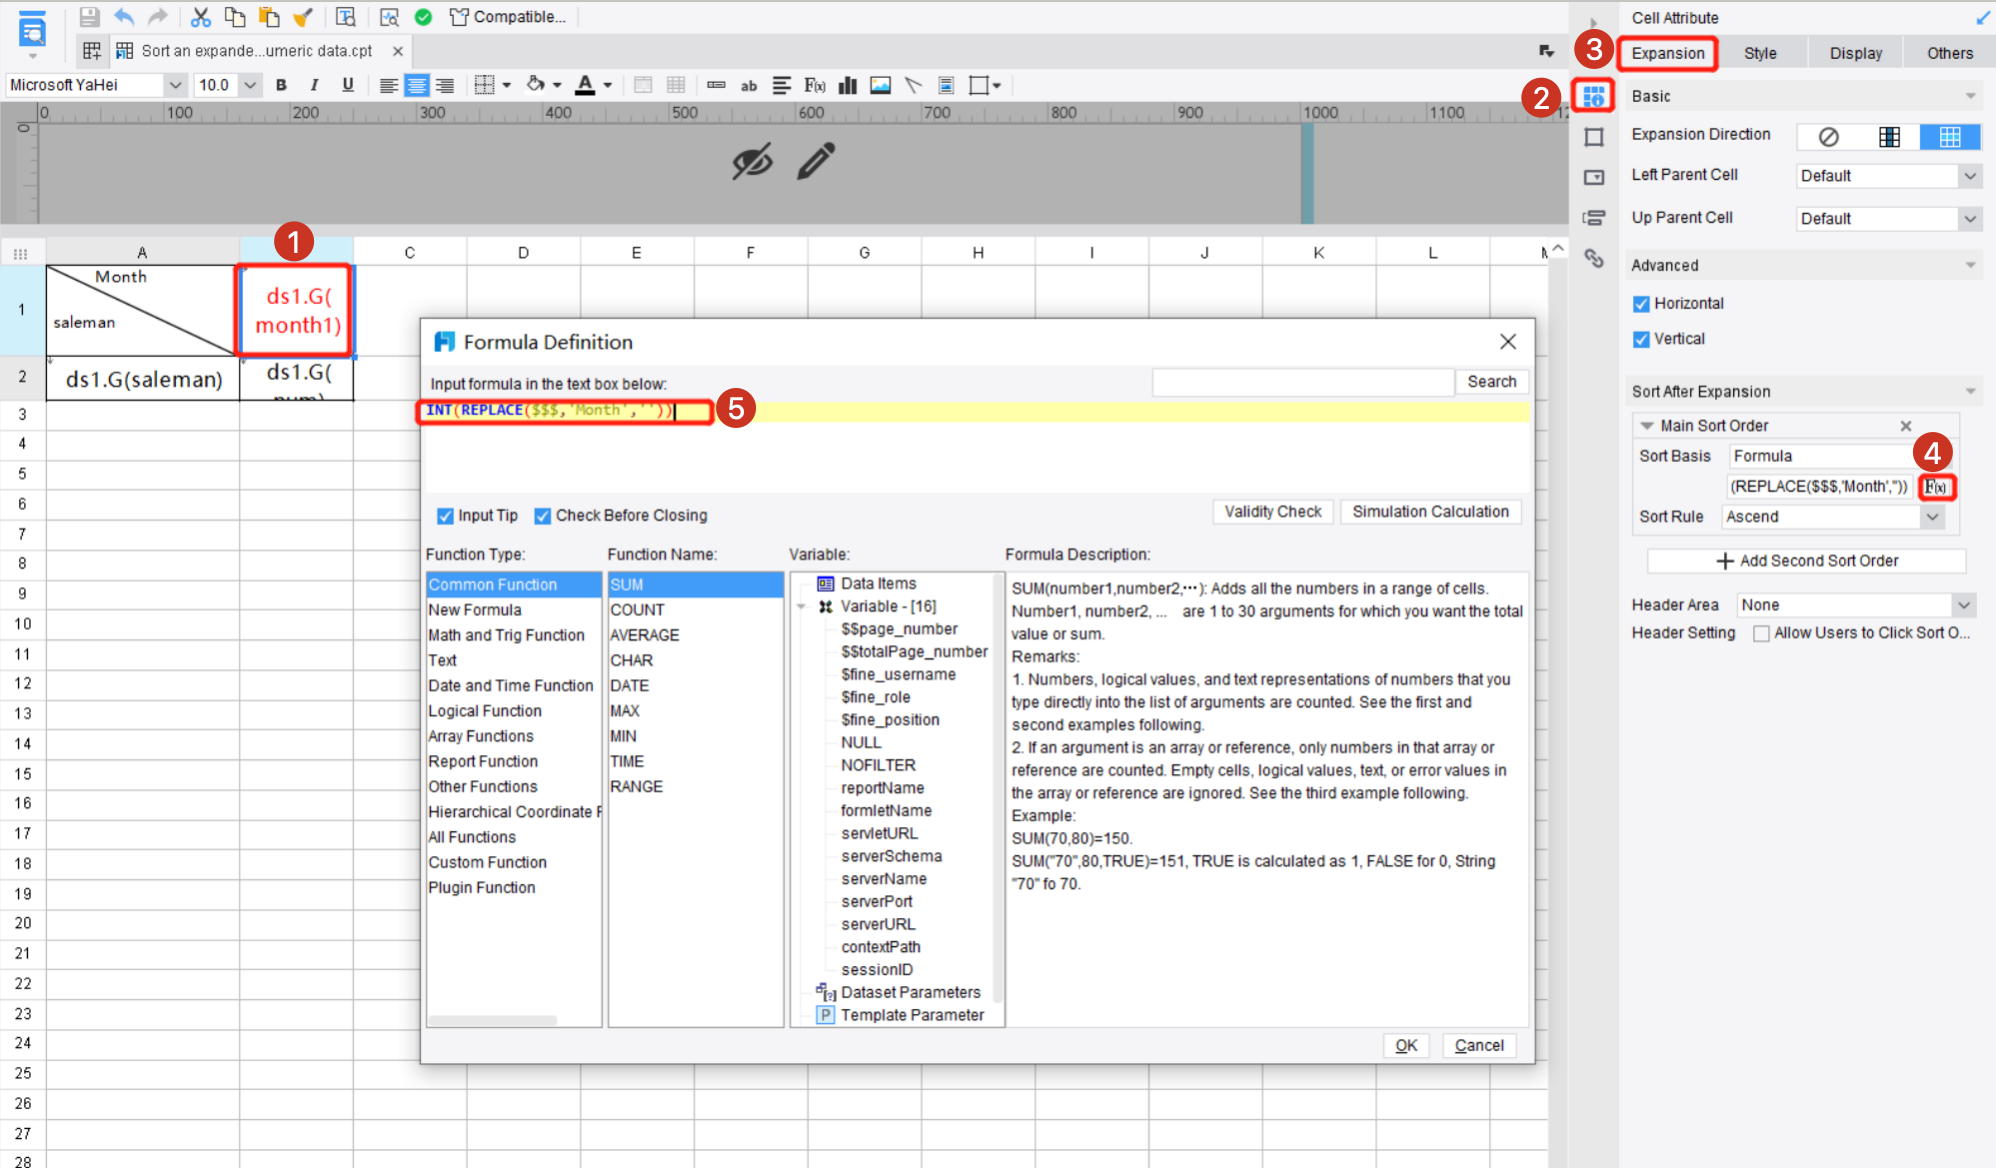
Task: Insert image using picture icon
Action: tap(880, 85)
